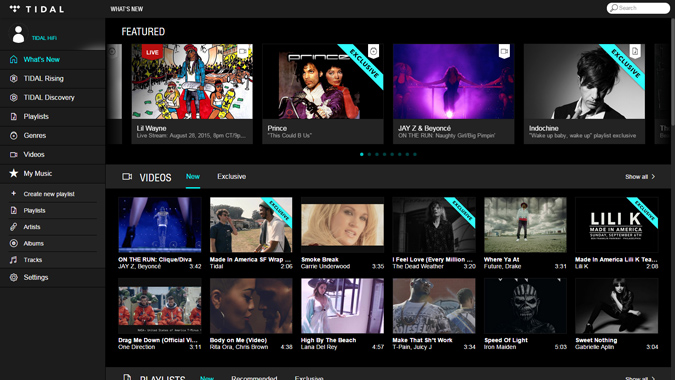Click the LIVE badge on Lil Wayne card

pos(152,52)
